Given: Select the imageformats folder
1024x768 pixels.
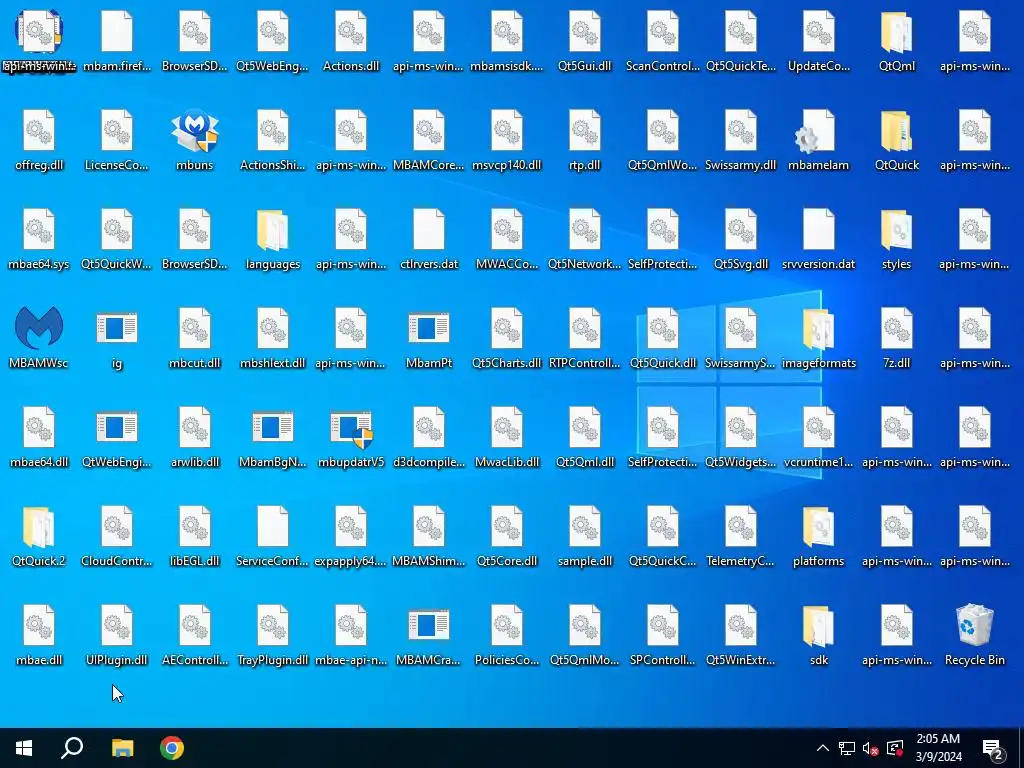Looking at the screenshot, I should tap(818, 328).
